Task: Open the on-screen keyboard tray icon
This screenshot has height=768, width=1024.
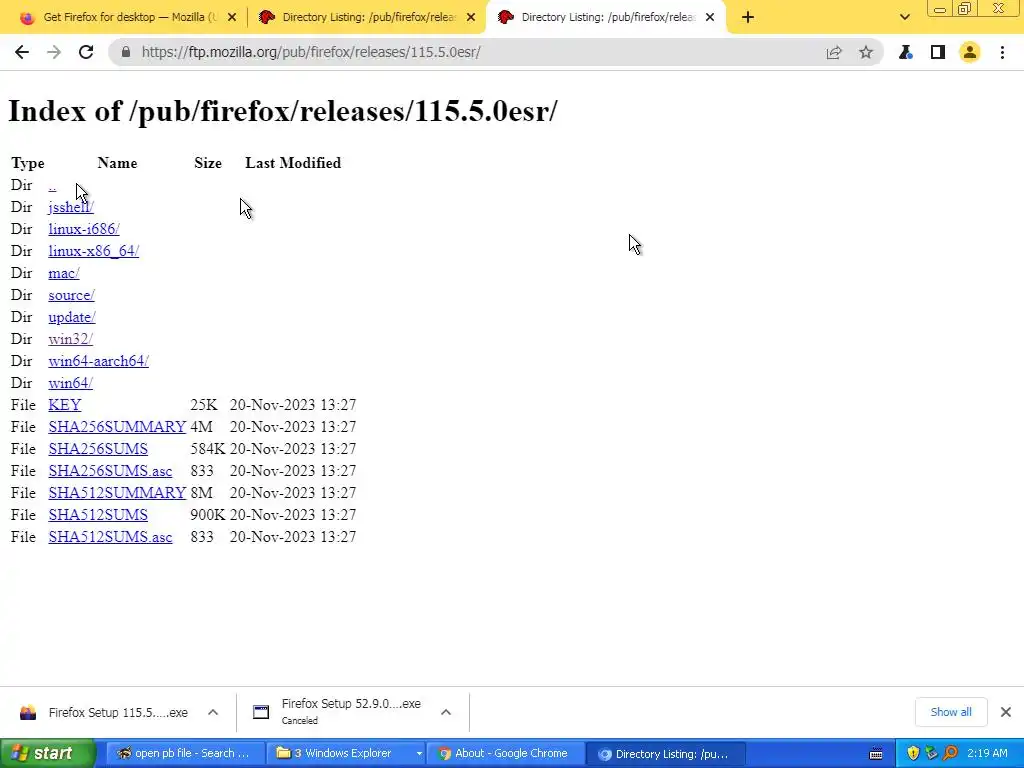Action: pos(876,754)
